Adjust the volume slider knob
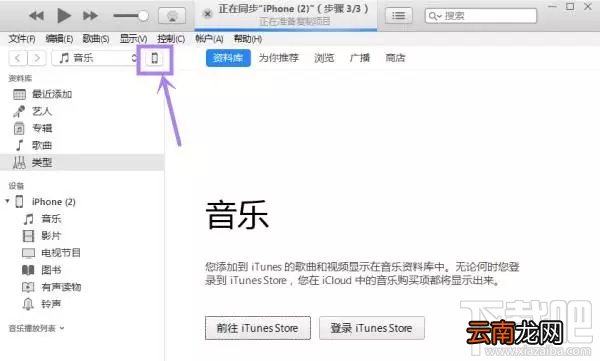 tap(143, 16)
